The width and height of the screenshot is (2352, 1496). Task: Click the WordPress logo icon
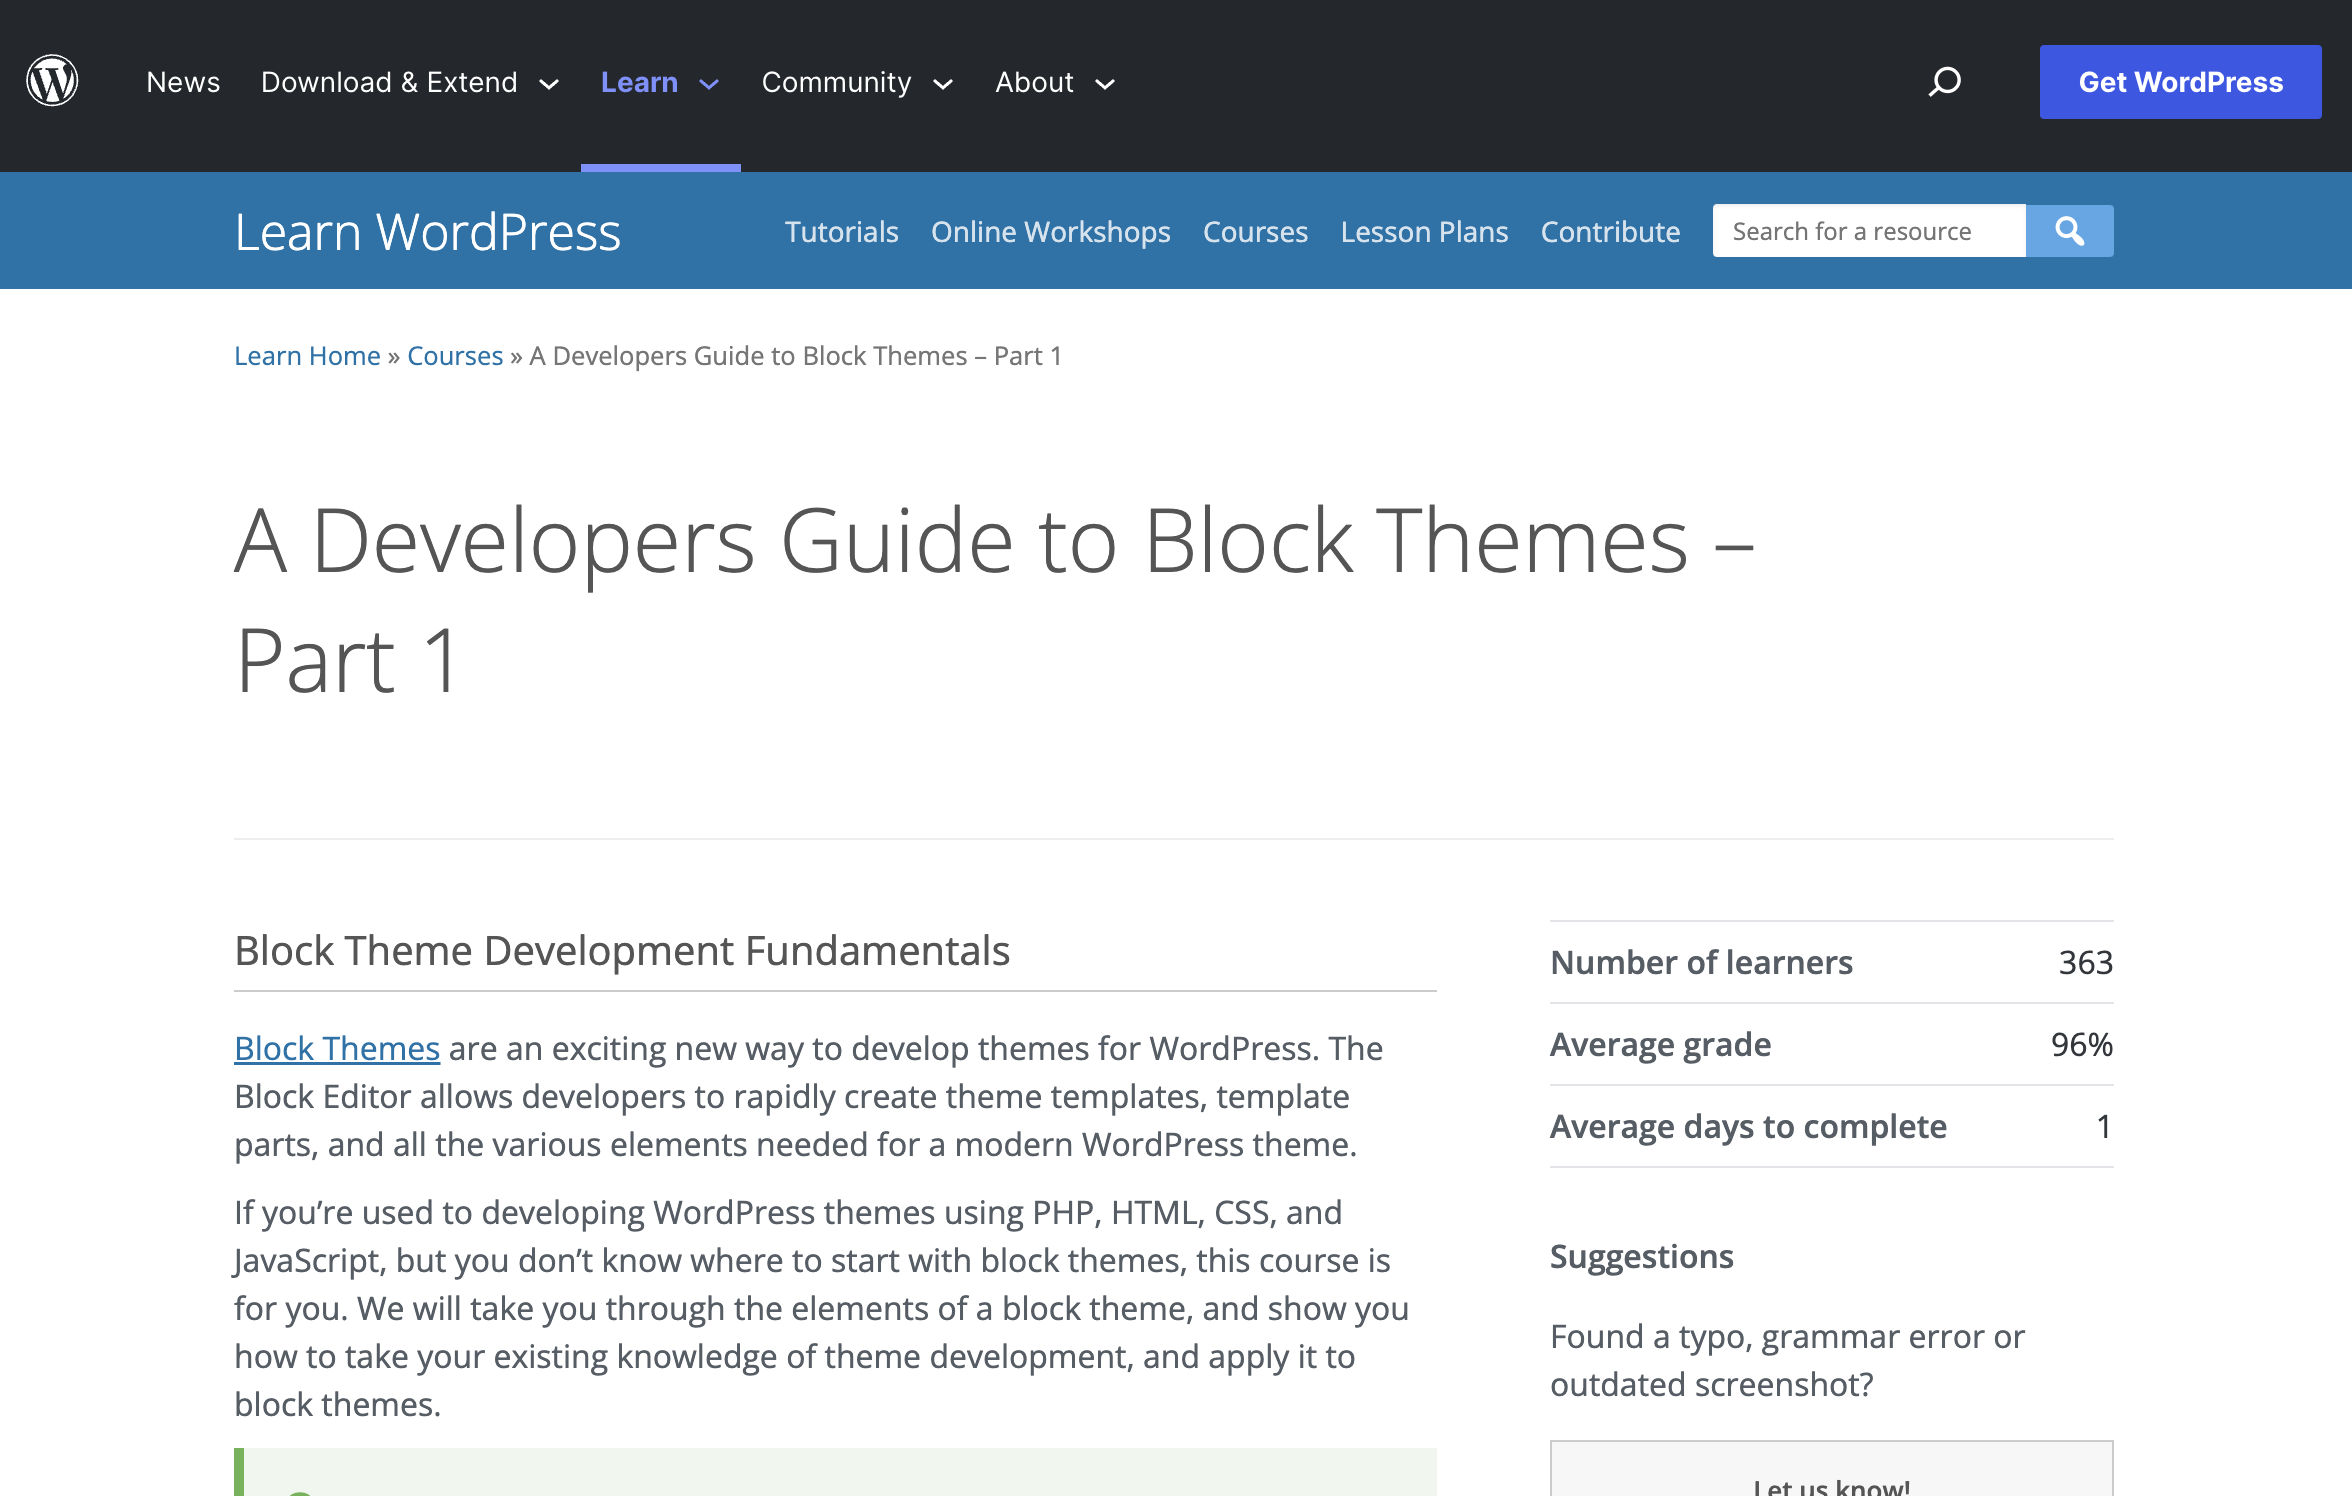click(51, 80)
